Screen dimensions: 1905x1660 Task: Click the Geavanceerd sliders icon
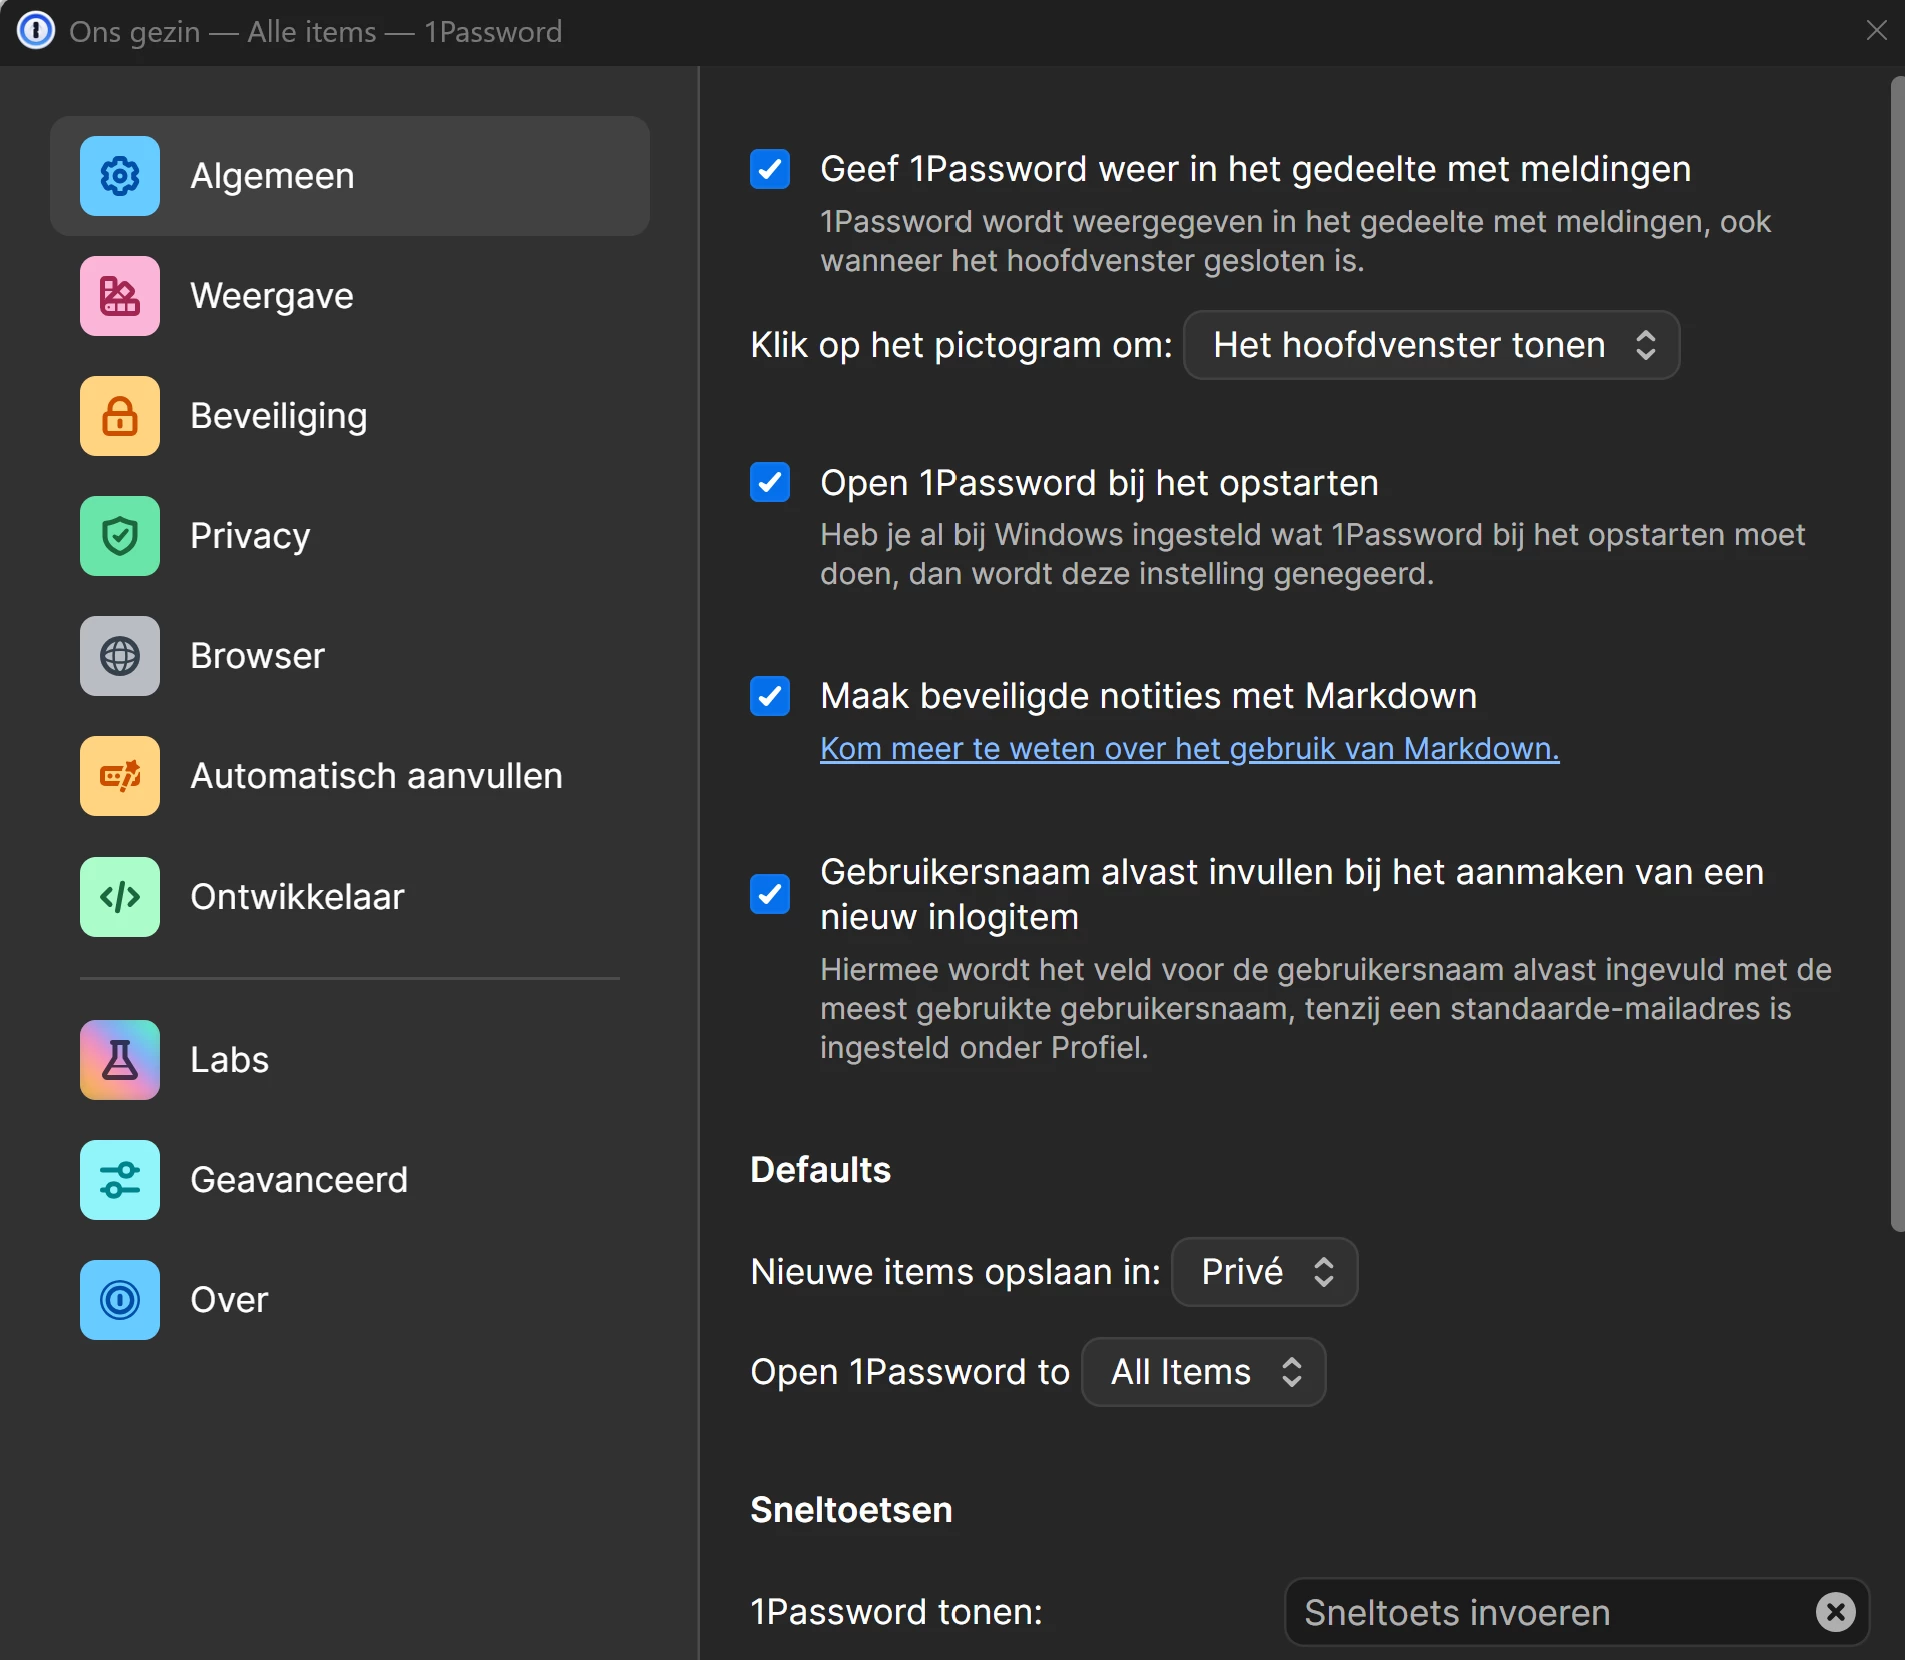(120, 1180)
